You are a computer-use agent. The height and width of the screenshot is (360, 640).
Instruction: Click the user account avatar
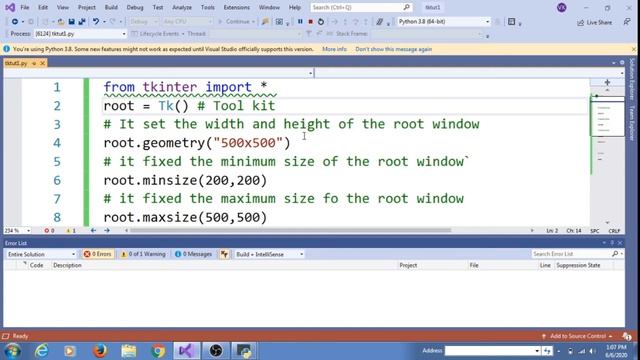point(562,7)
